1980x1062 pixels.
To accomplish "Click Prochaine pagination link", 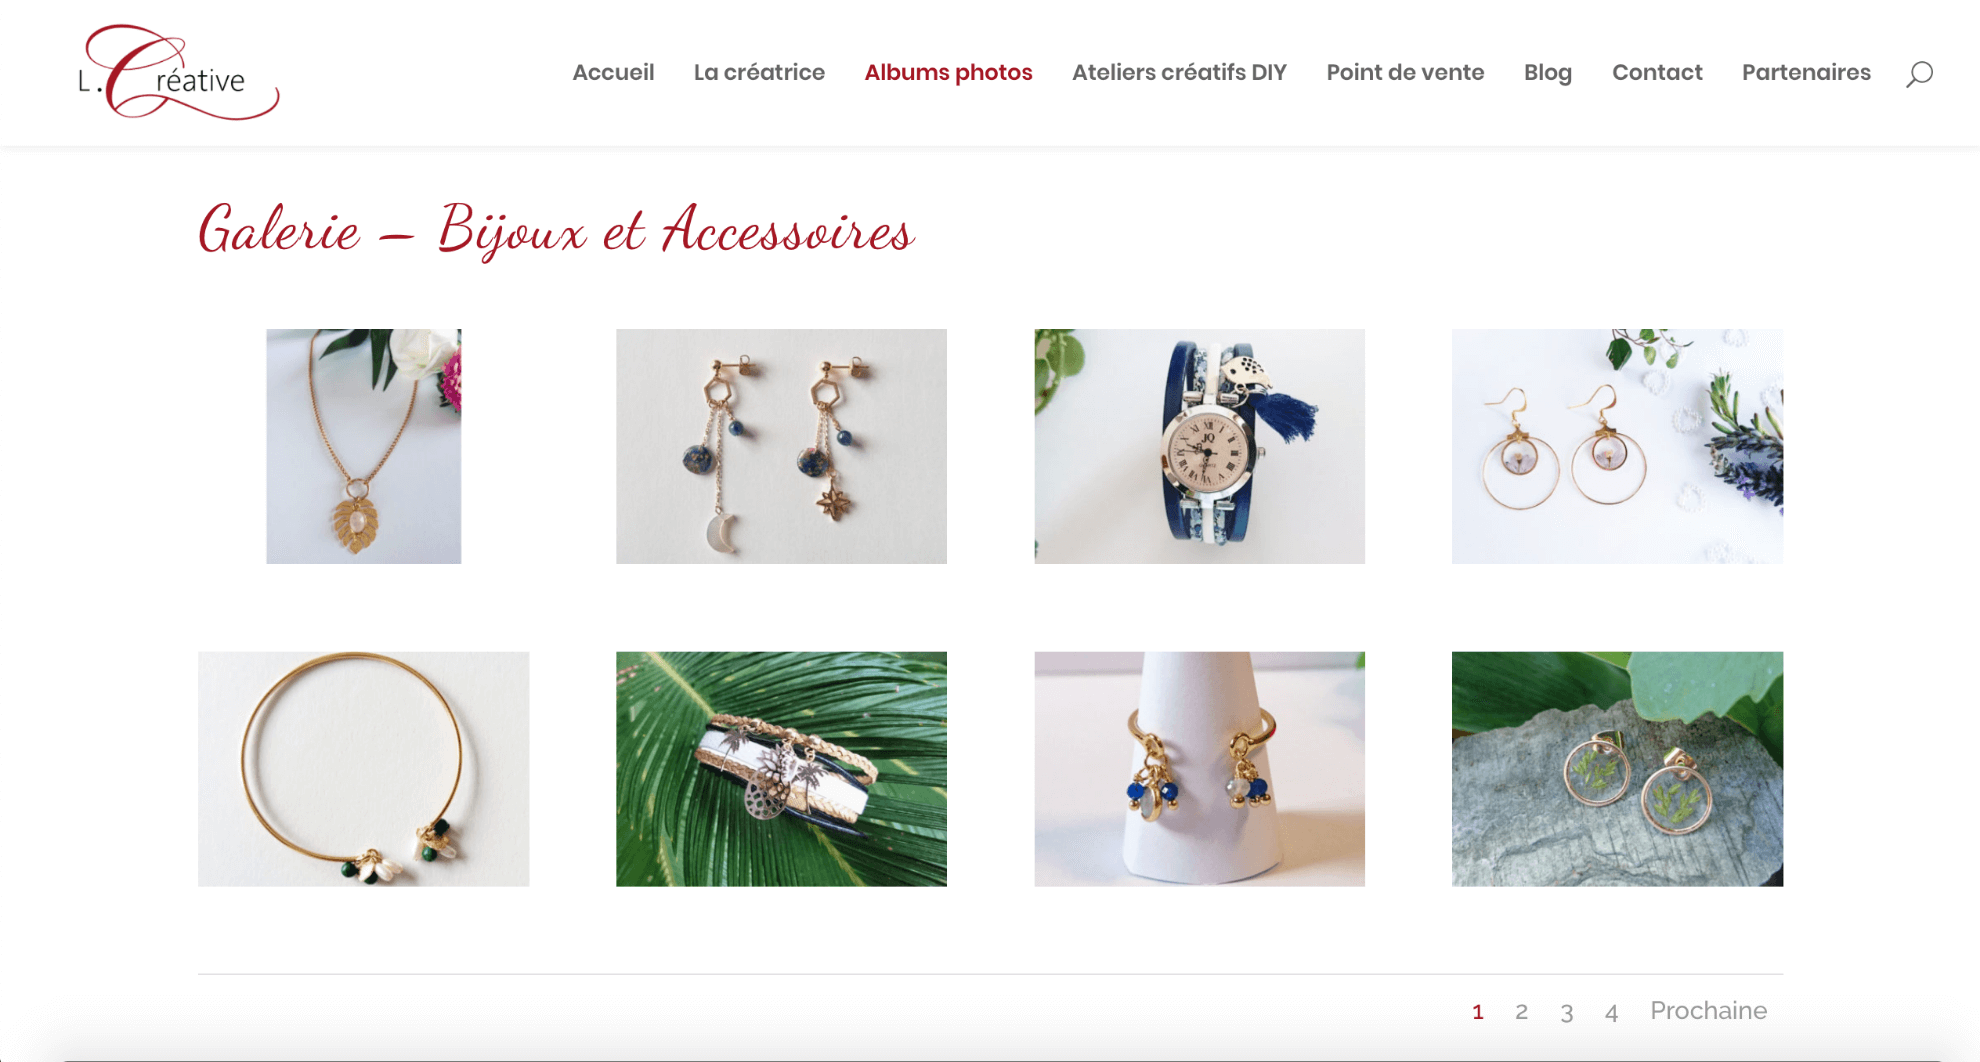I will pos(1708,1010).
